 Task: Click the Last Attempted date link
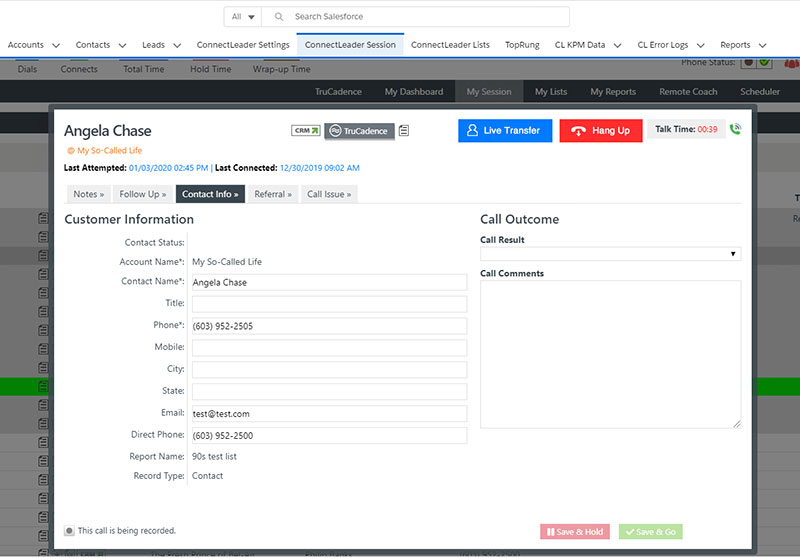point(168,168)
